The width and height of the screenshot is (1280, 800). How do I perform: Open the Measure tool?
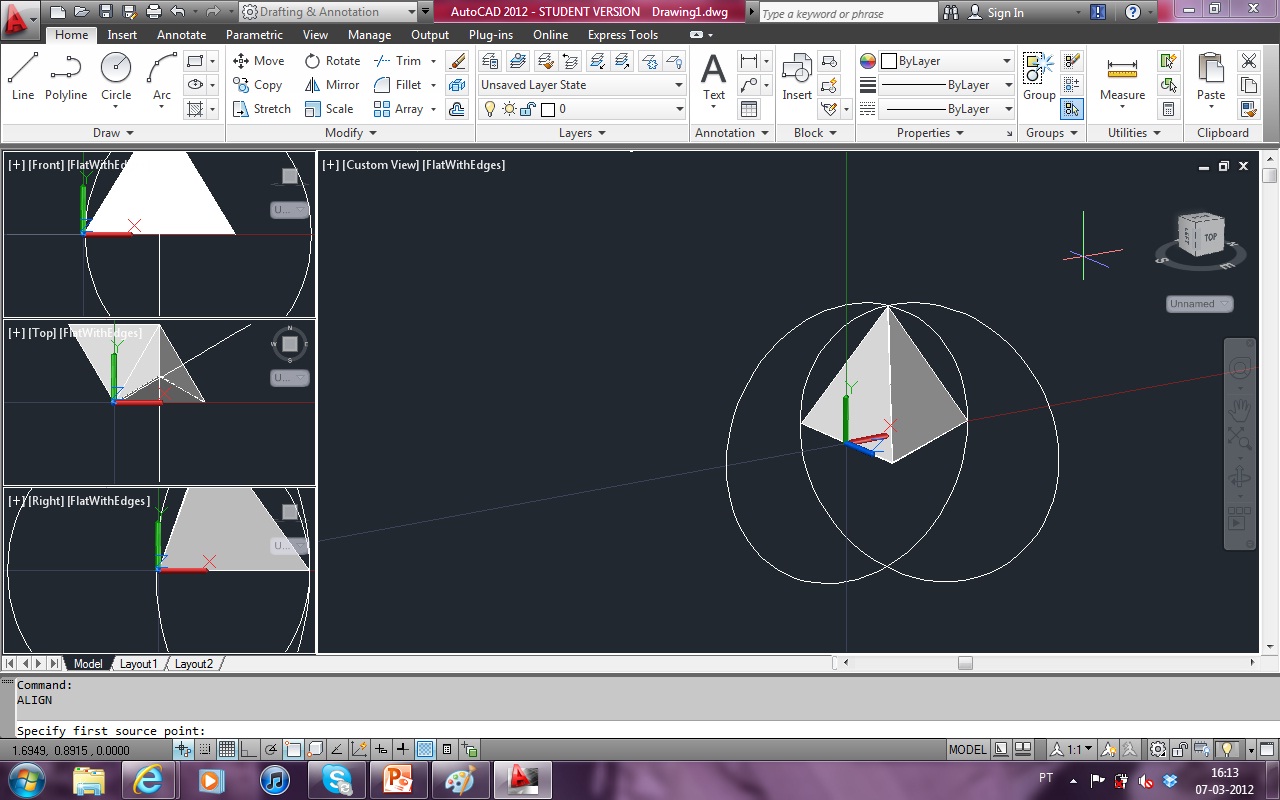(1122, 78)
